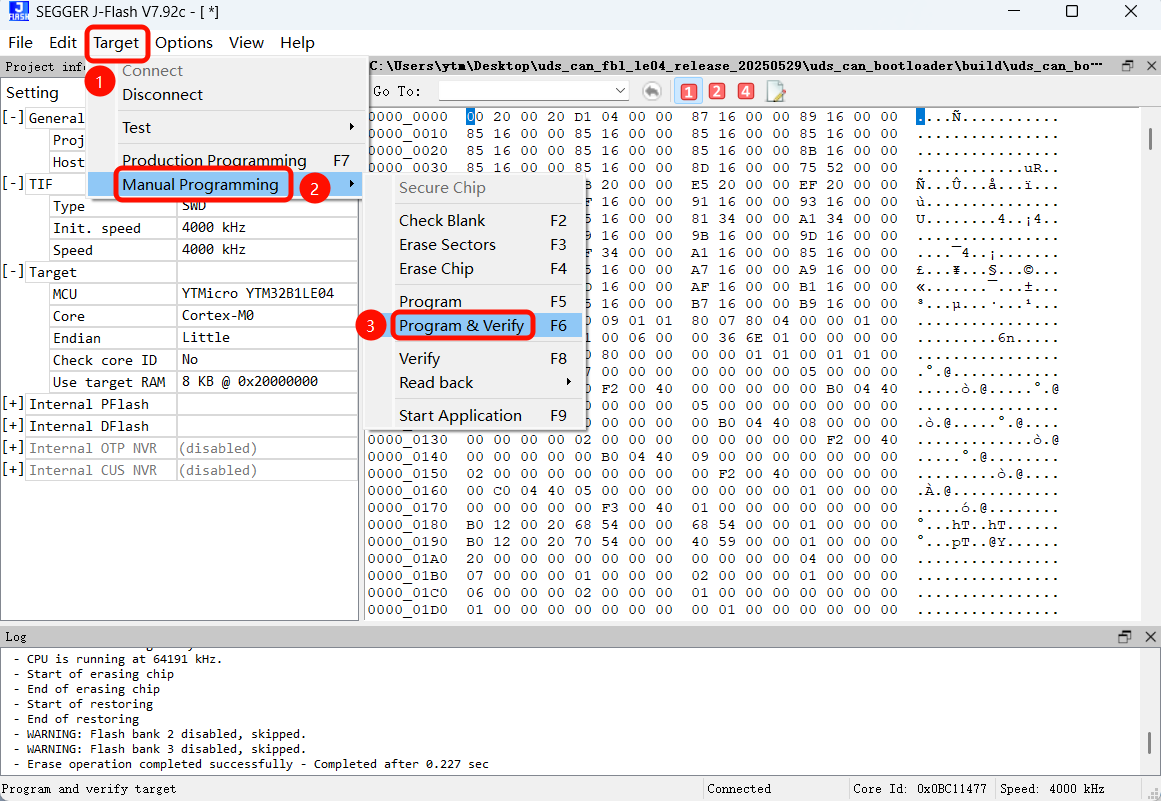1161x801 pixels.
Task: Open the View menu
Action: [x=245, y=43]
